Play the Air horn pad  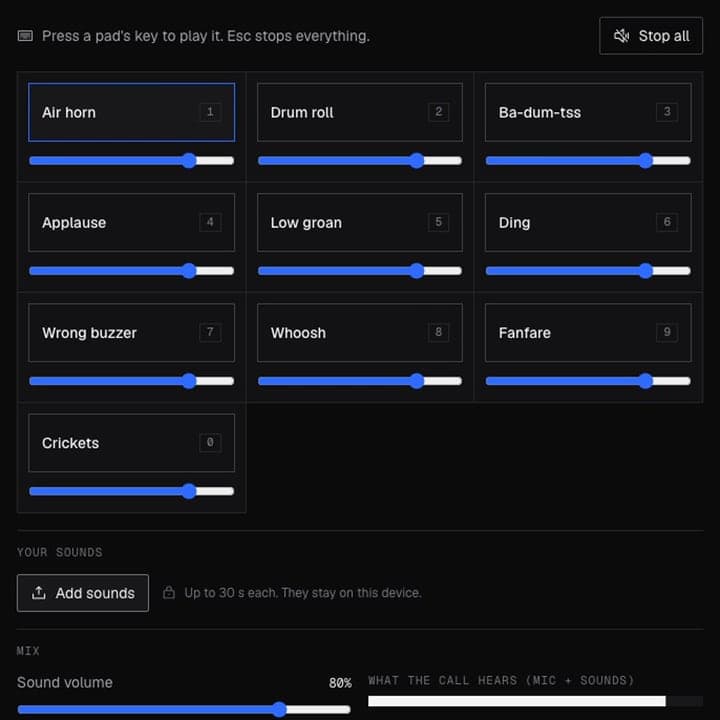pos(131,112)
